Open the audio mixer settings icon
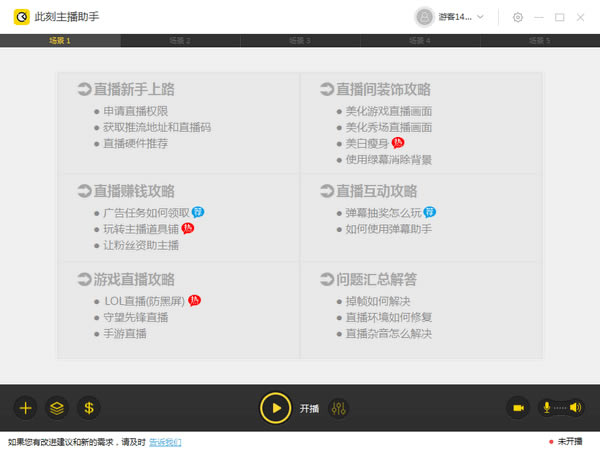The height and width of the screenshot is (452, 600). [339, 408]
